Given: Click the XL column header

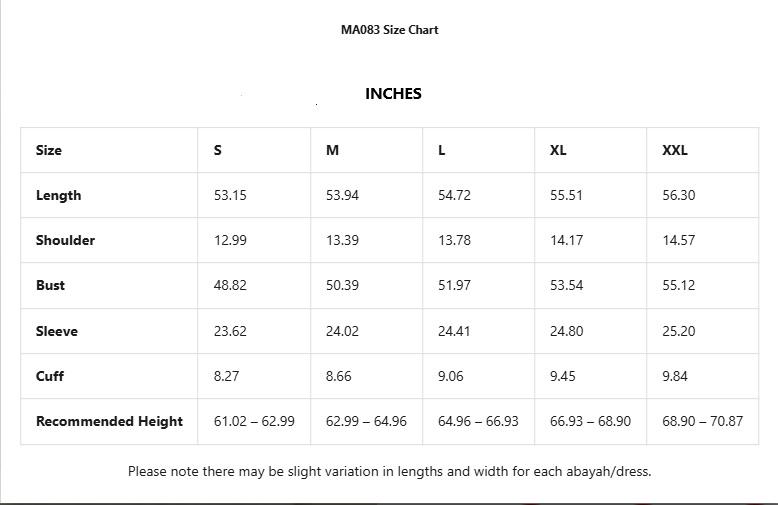Looking at the screenshot, I should pyautogui.click(x=558, y=150).
